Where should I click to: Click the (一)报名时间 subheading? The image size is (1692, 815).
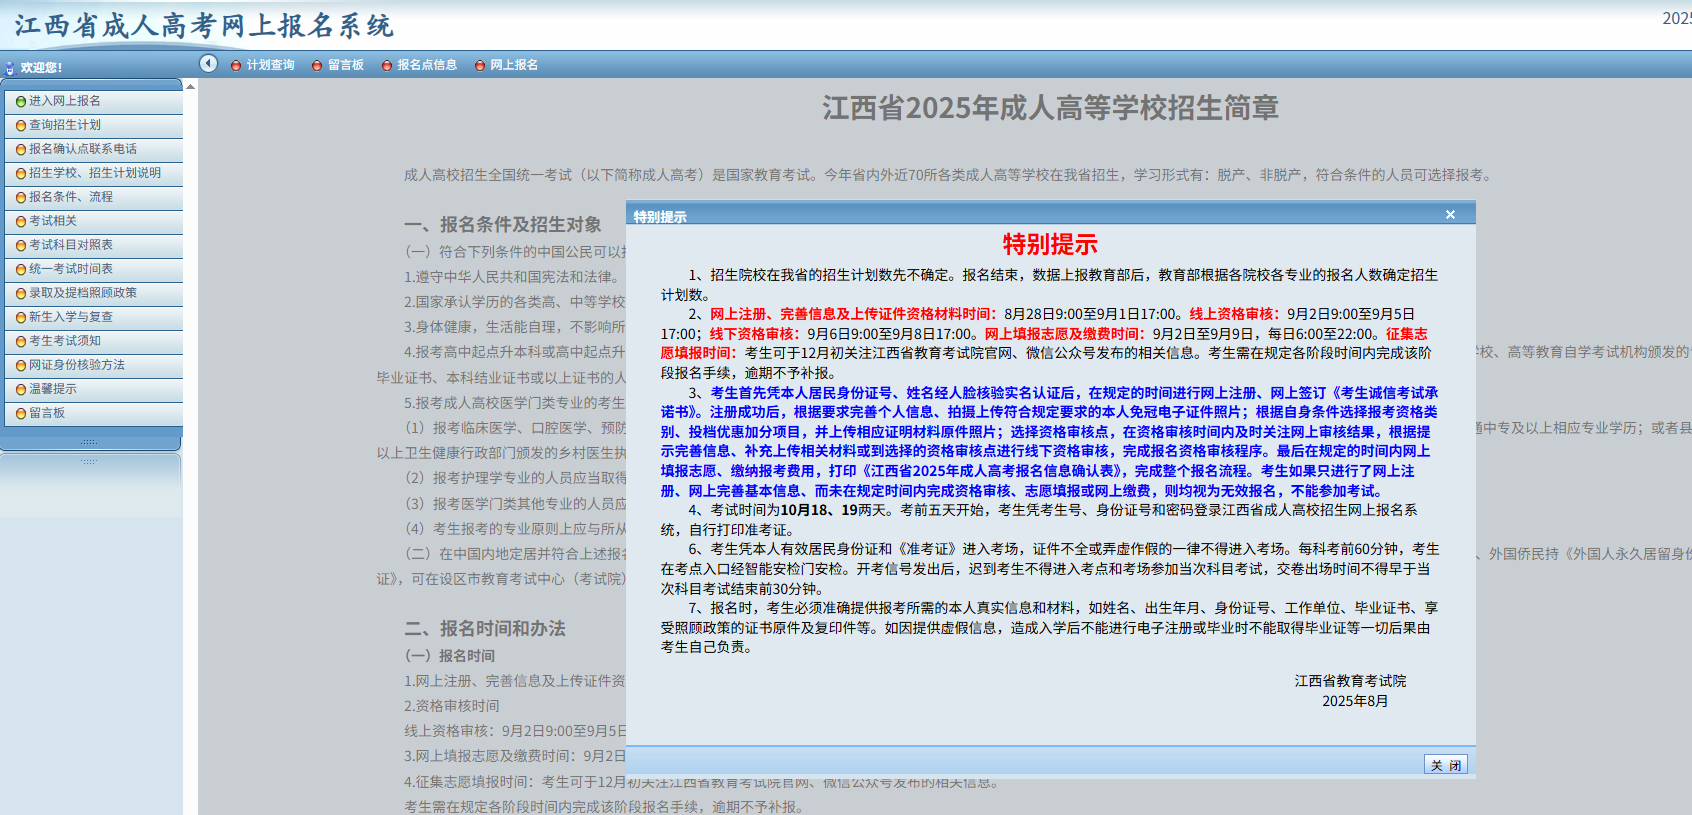[x=449, y=656]
